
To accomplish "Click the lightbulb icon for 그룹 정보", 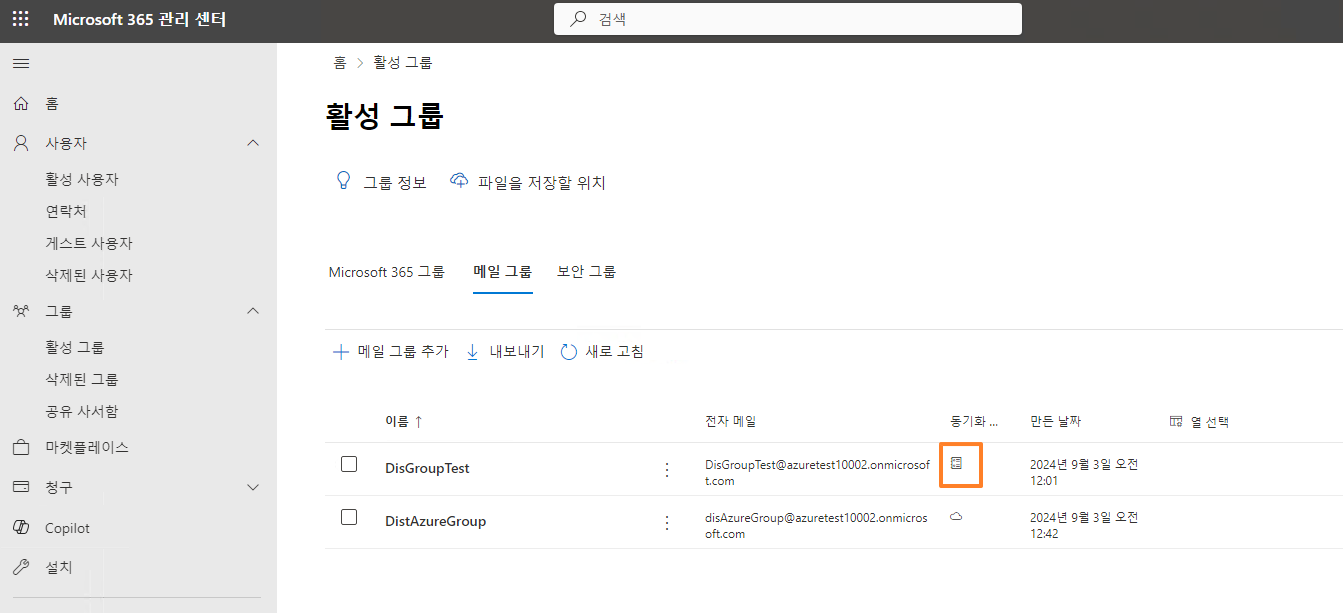I will coord(343,181).
